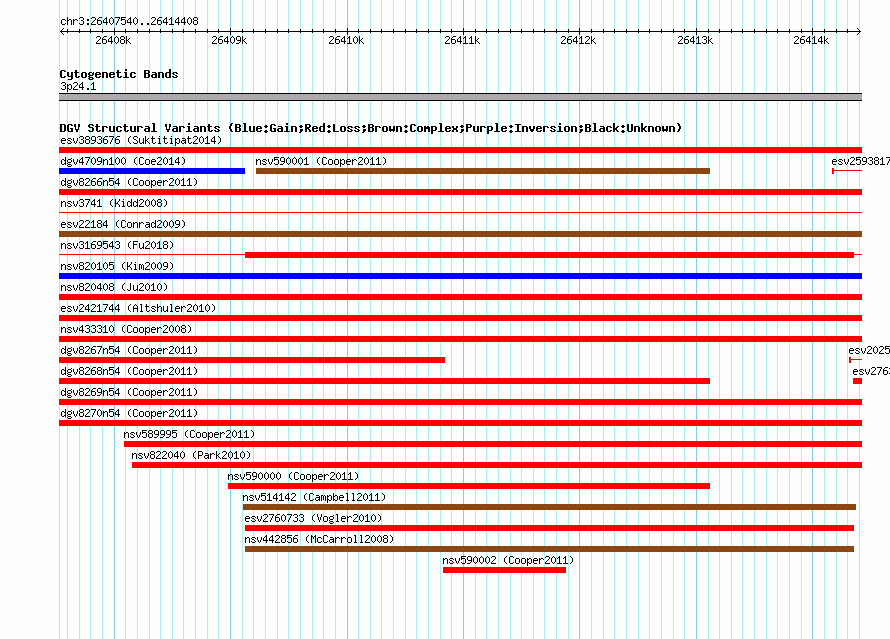This screenshot has width=890, height=639.
Task: Select the red dgv8270n54 loss bar
Action: click(x=460, y=423)
